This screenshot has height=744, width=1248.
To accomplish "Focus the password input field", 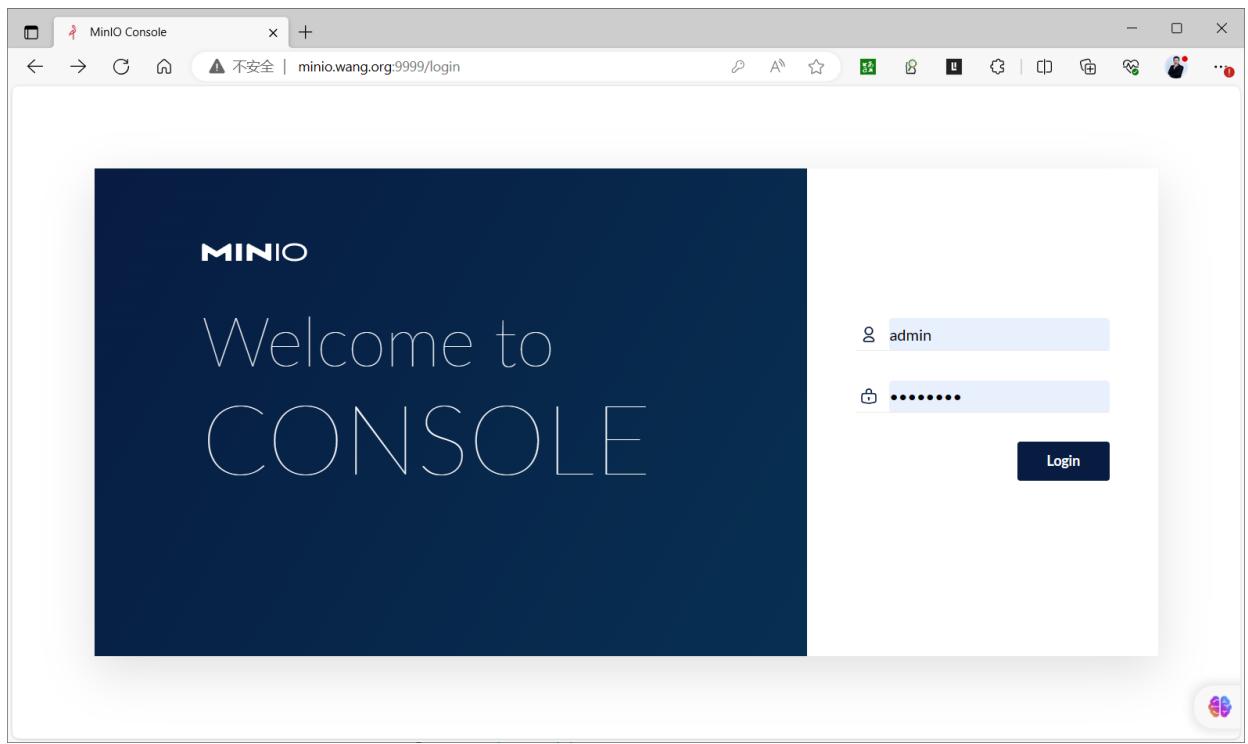I will 998,397.
